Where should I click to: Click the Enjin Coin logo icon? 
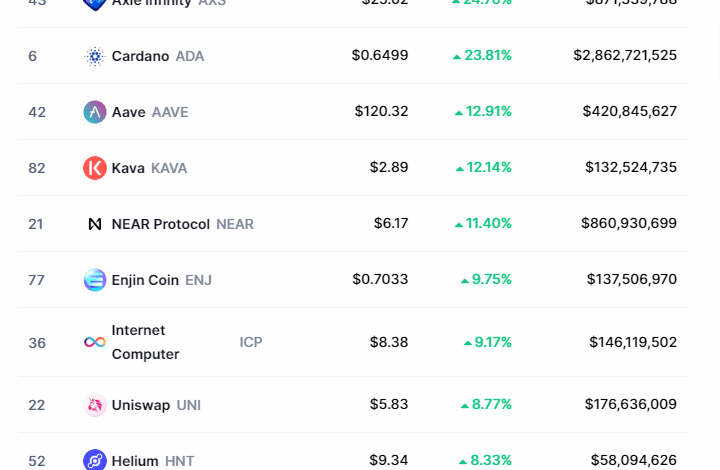click(95, 280)
